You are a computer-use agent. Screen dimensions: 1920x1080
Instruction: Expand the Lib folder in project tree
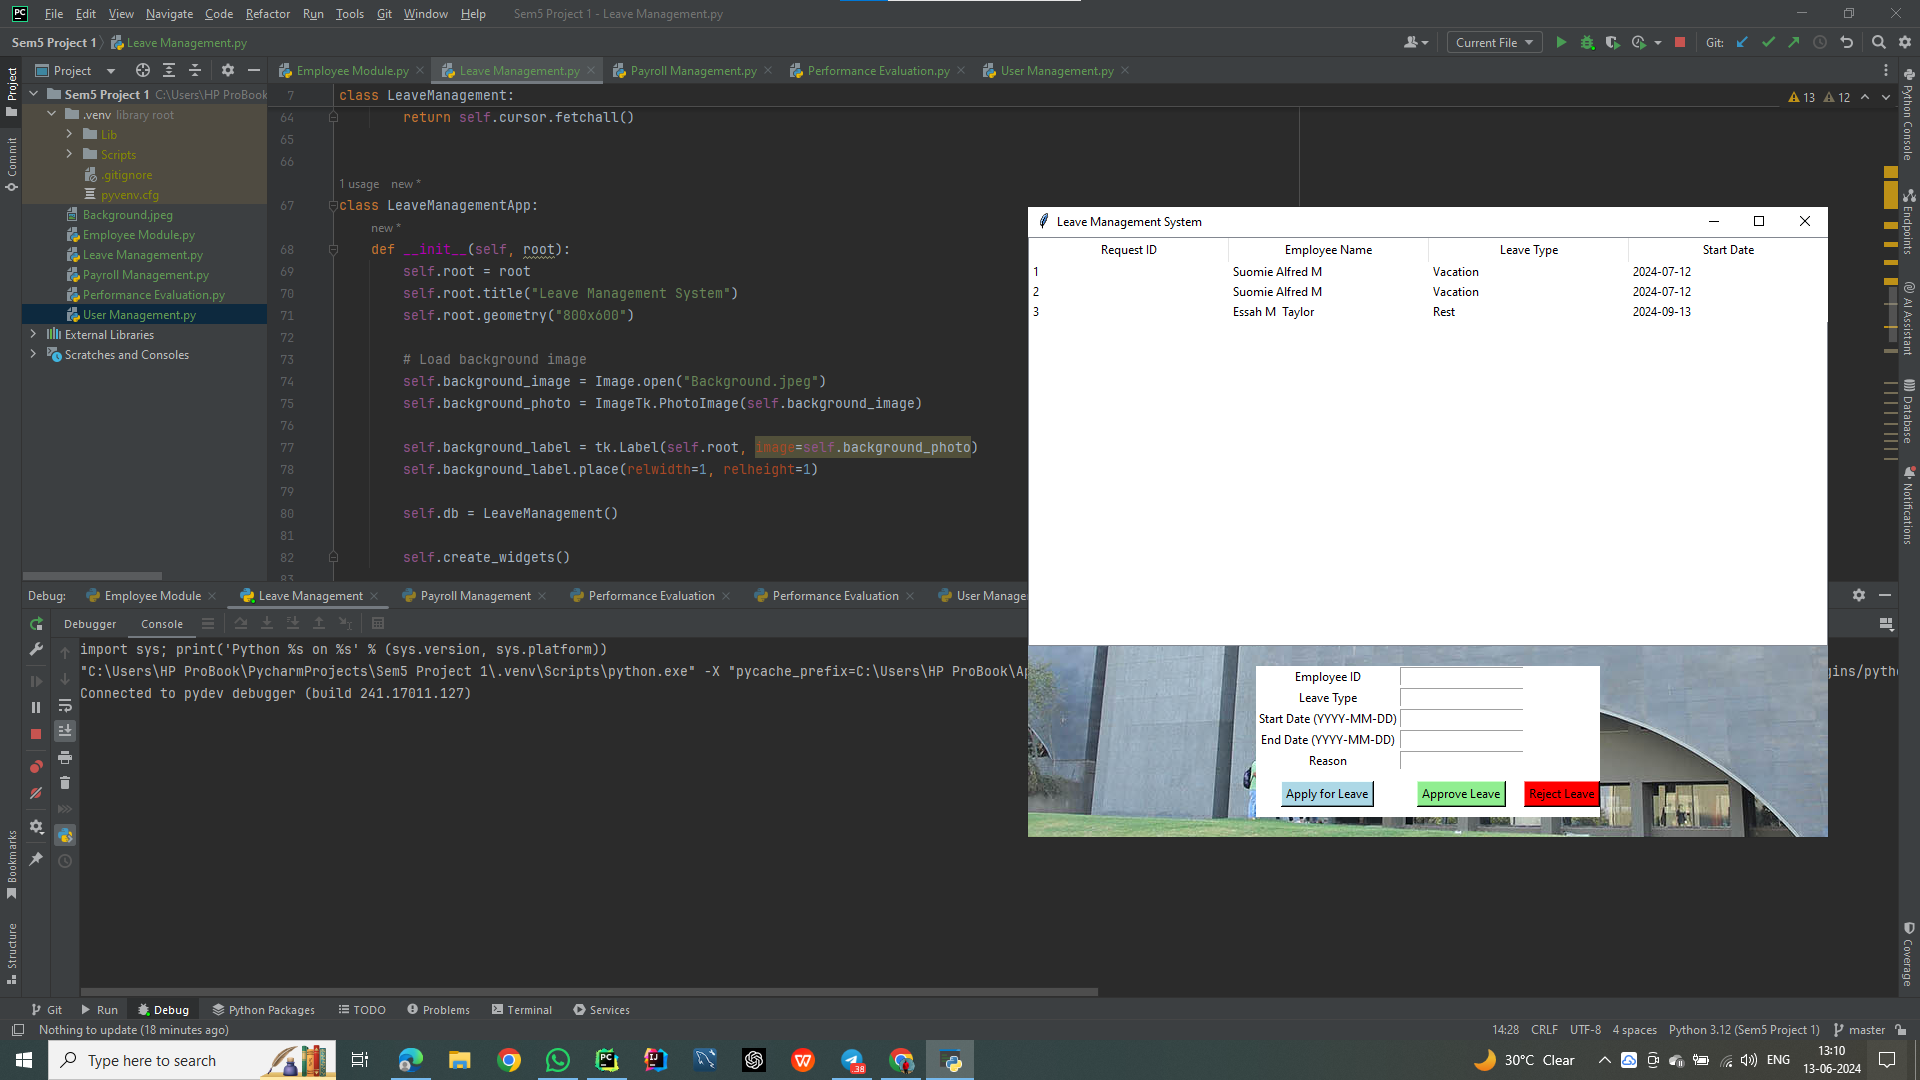click(69, 134)
